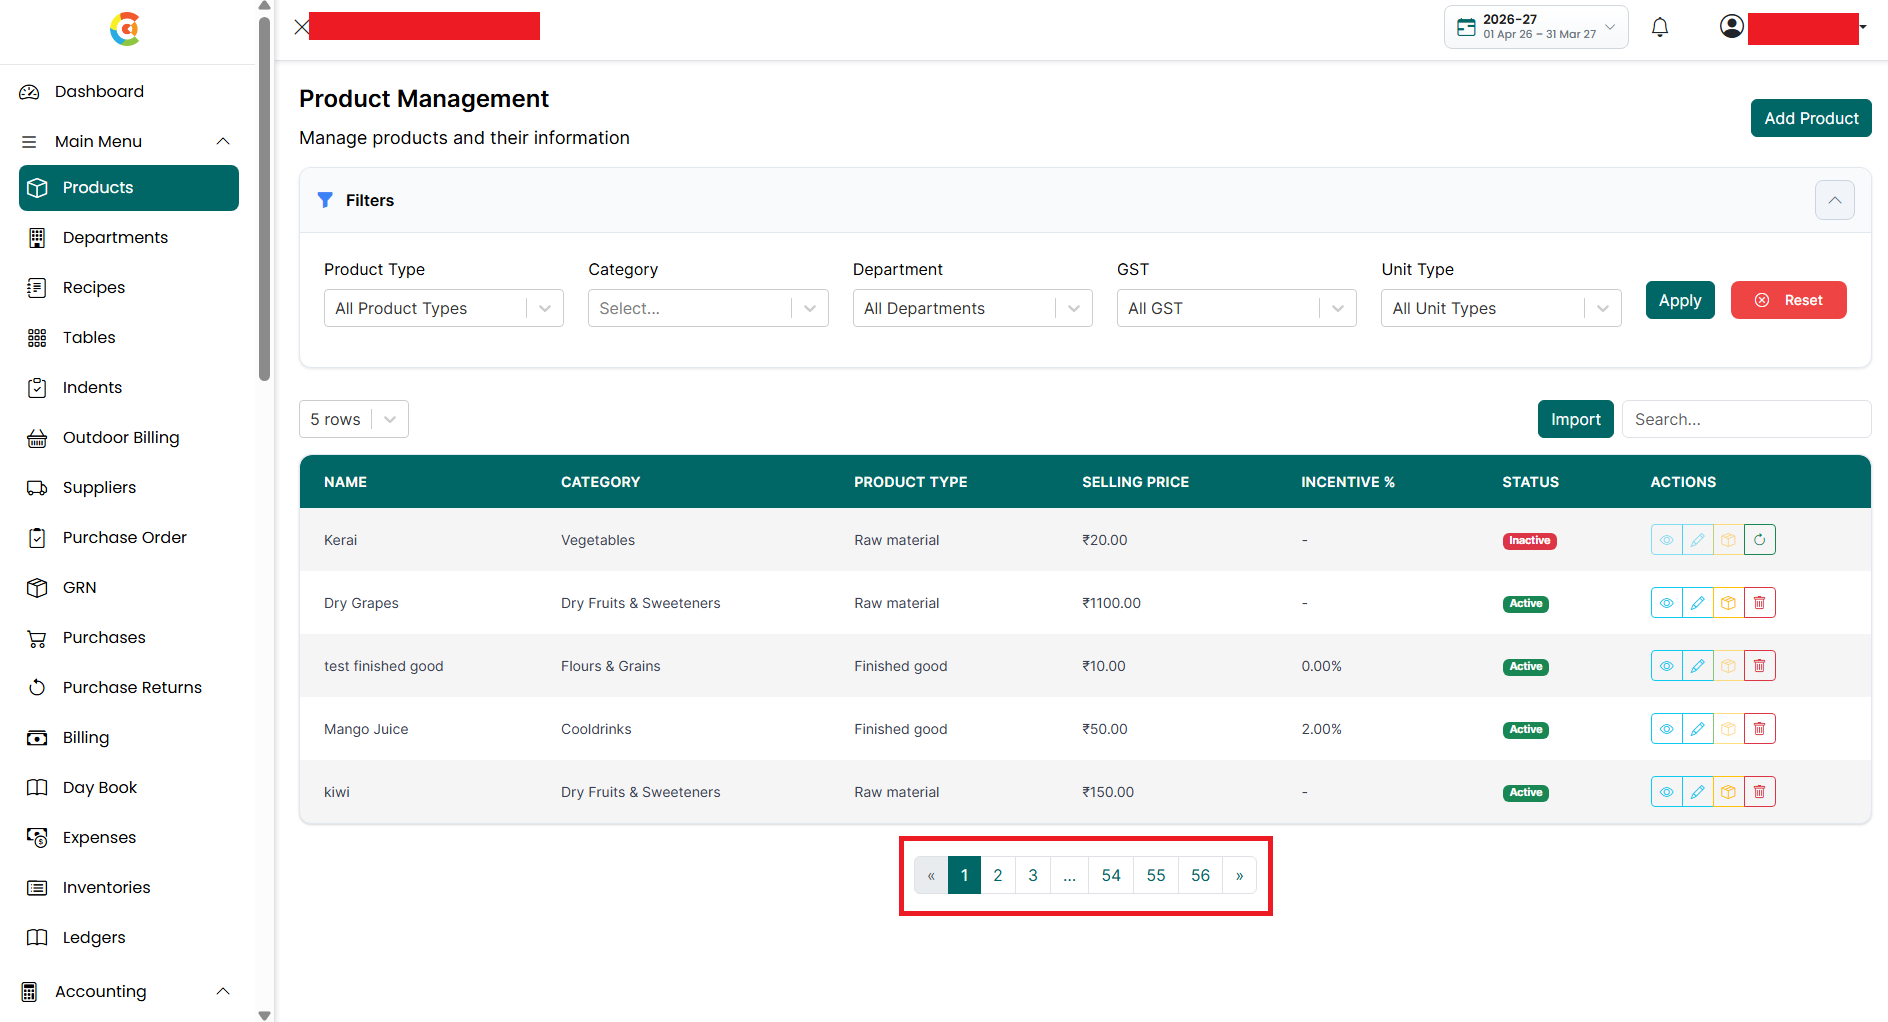Image resolution: width=1888 pixels, height=1022 pixels.
Task: Delete the Mango Juice product
Action: (x=1760, y=729)
